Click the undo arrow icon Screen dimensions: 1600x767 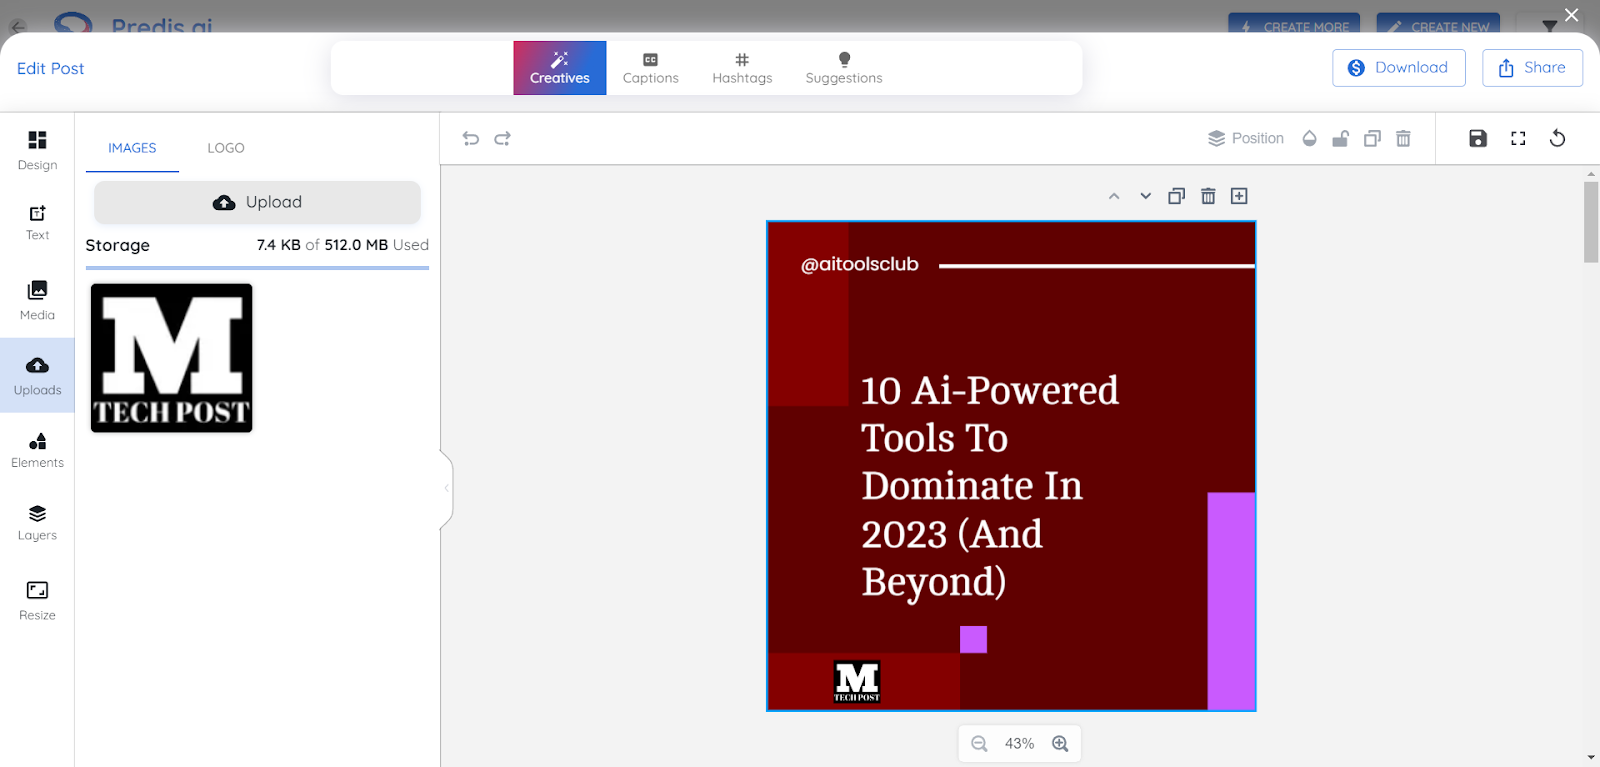471,139
